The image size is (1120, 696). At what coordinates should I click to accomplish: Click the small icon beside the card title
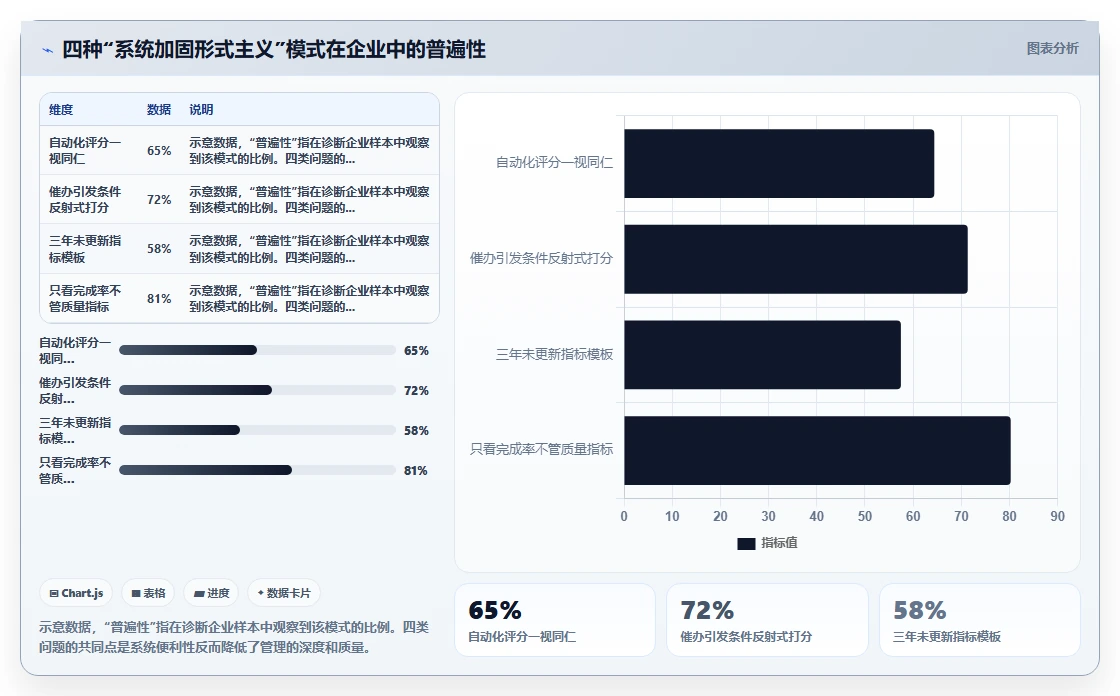48,50
